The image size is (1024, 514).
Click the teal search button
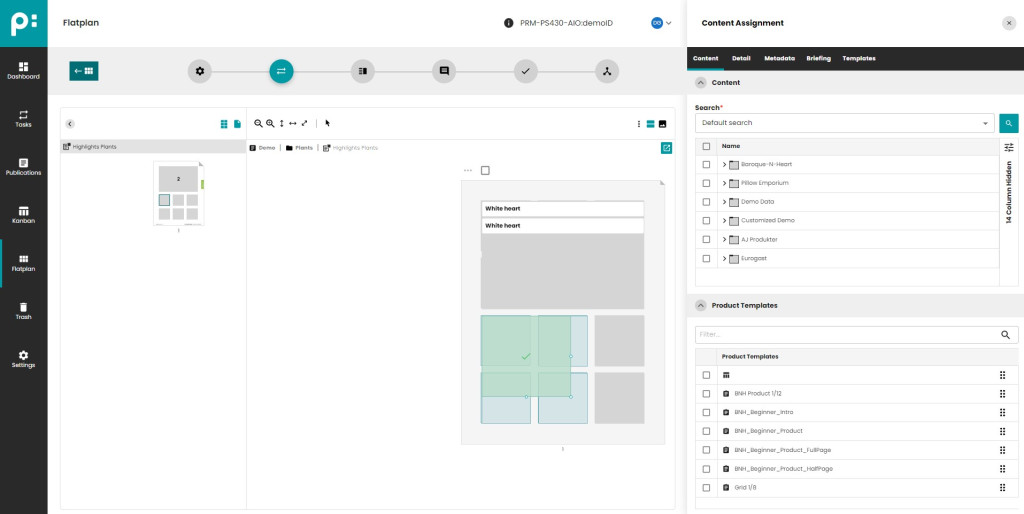[x=1009, y=123]
